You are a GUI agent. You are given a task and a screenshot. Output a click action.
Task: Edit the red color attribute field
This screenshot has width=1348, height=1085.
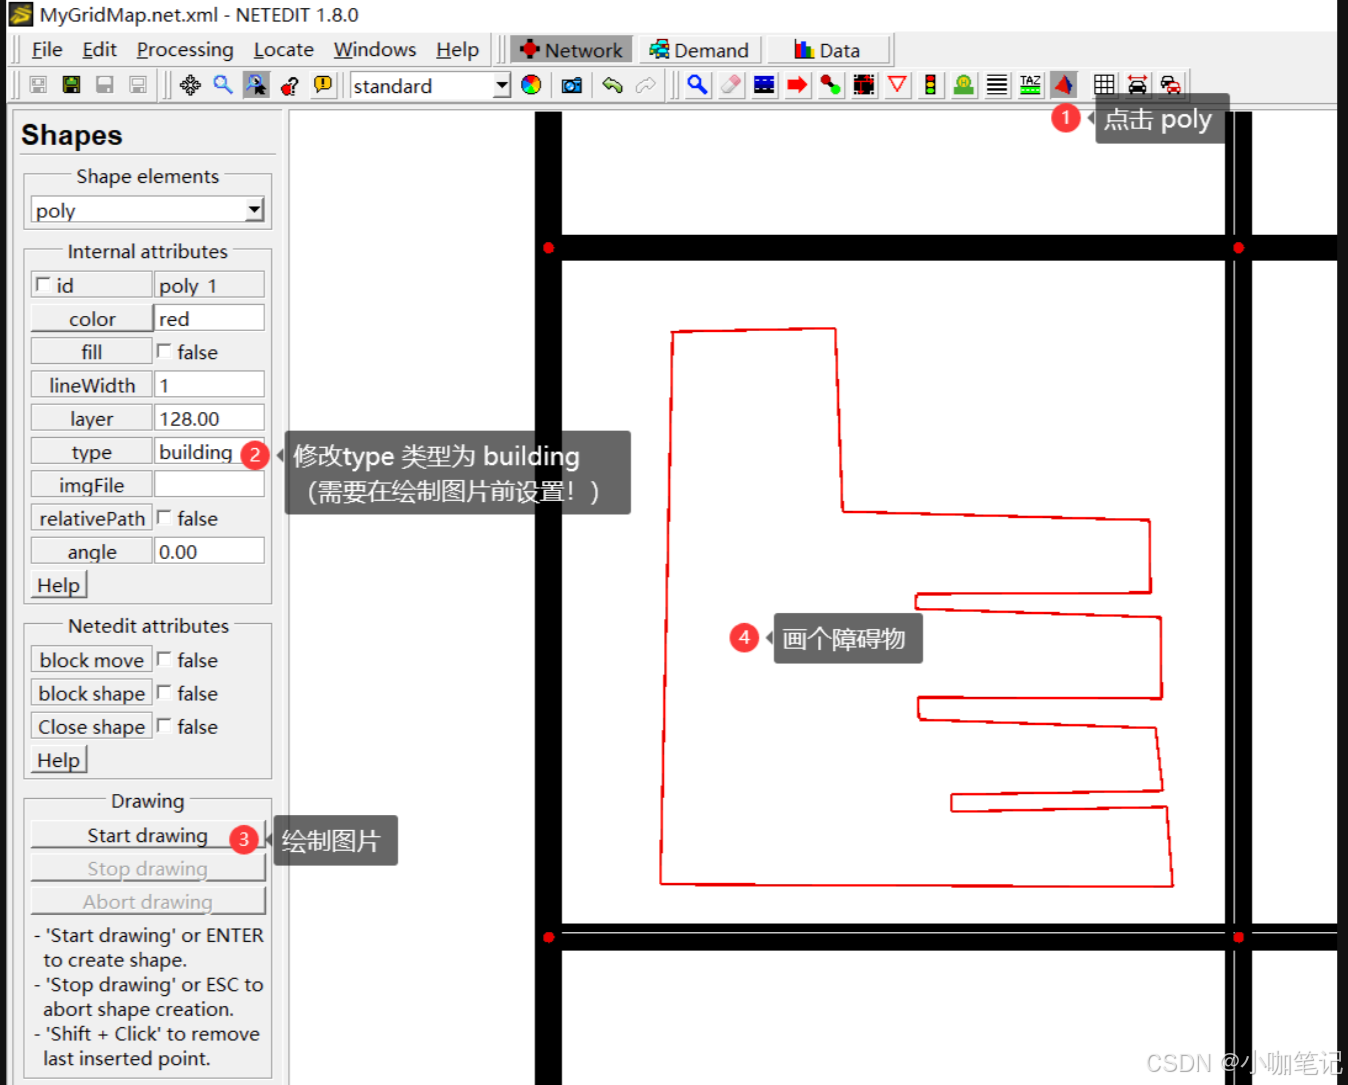[x=208, y=318]
